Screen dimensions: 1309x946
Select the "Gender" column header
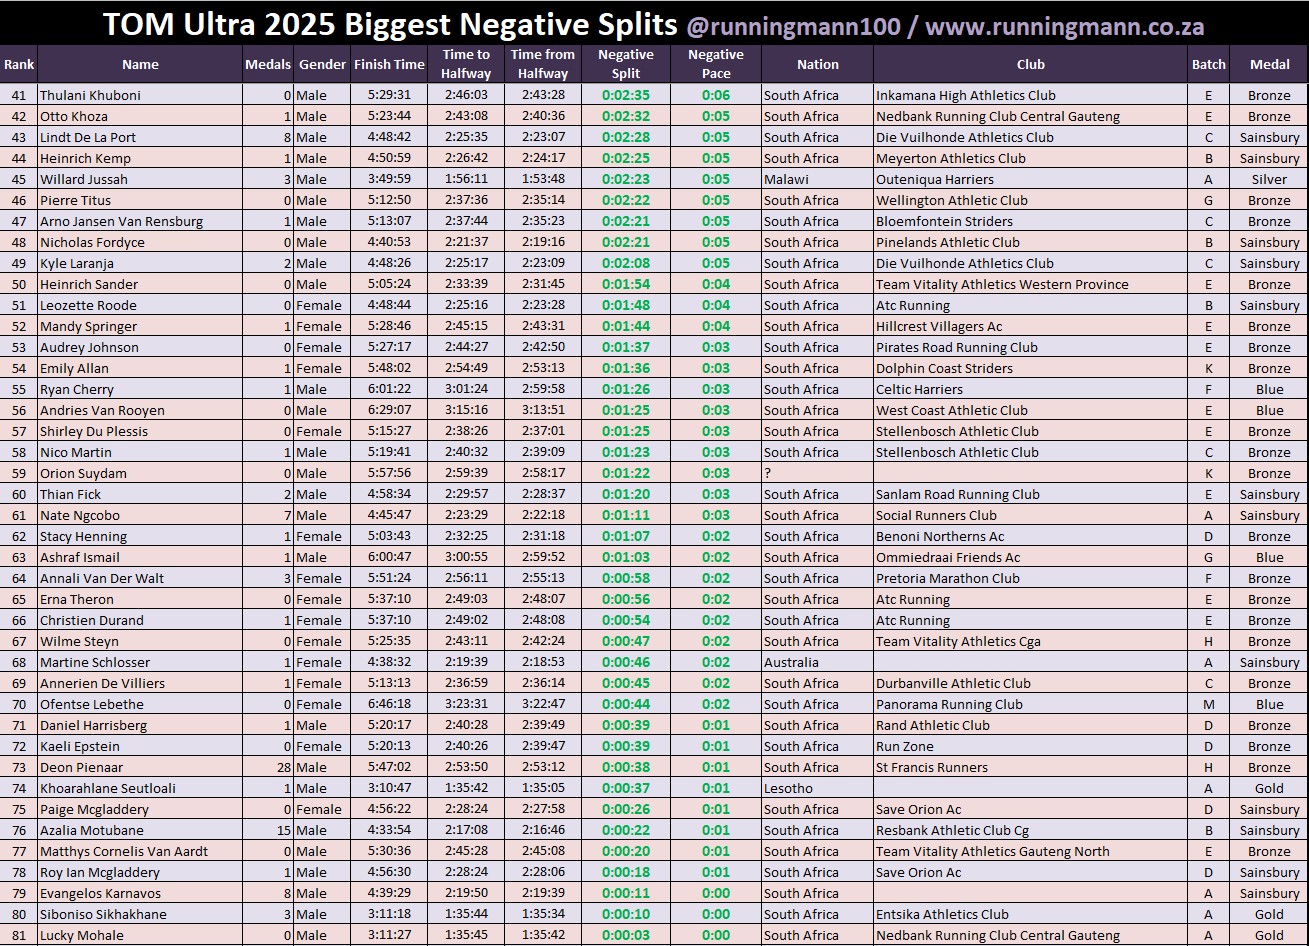[322, 64]
